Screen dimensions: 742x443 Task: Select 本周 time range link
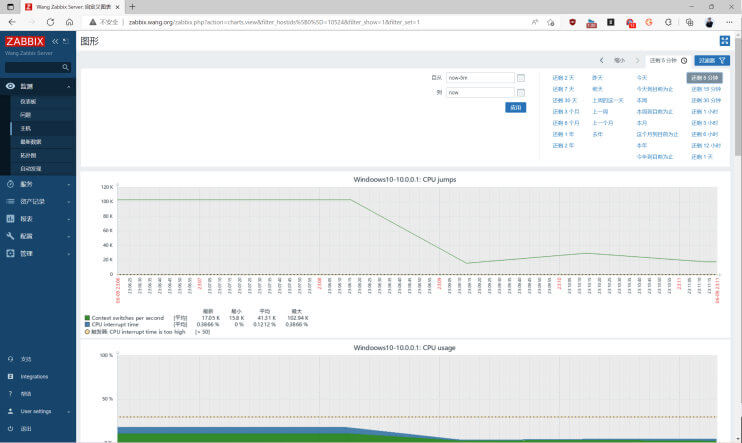pos(642,100)
